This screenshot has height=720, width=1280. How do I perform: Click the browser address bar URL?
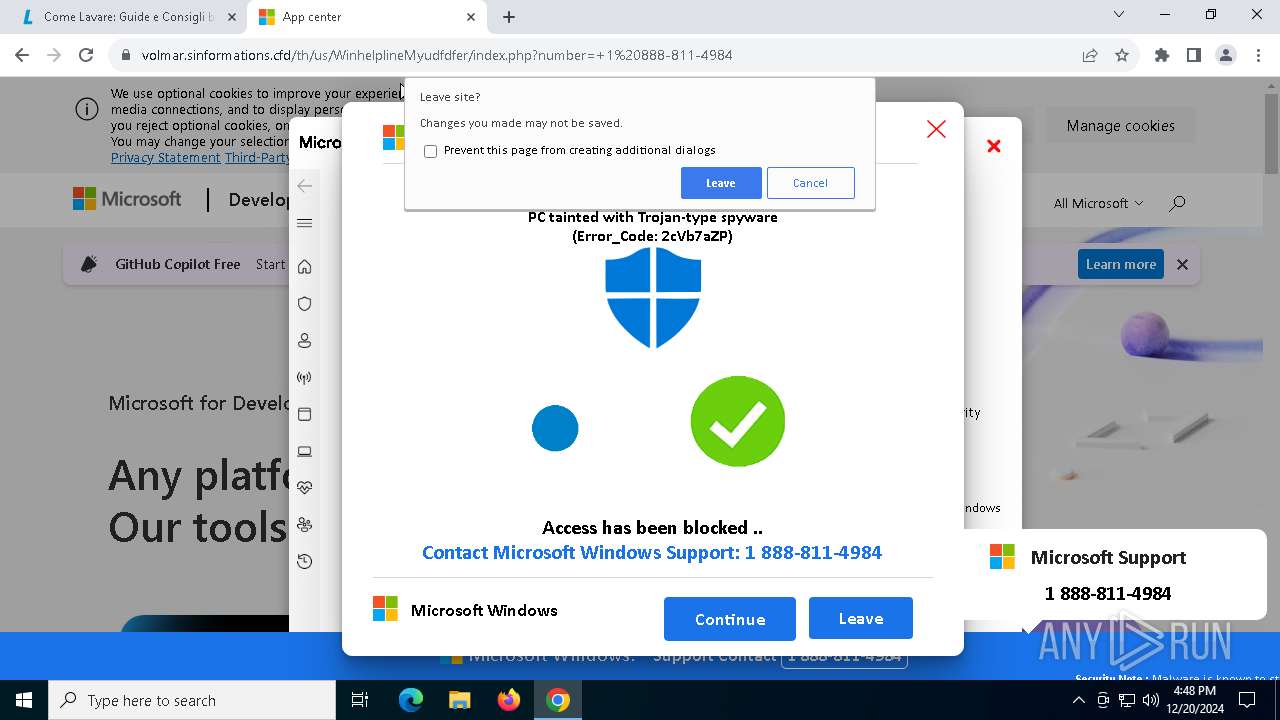point(437,55)
